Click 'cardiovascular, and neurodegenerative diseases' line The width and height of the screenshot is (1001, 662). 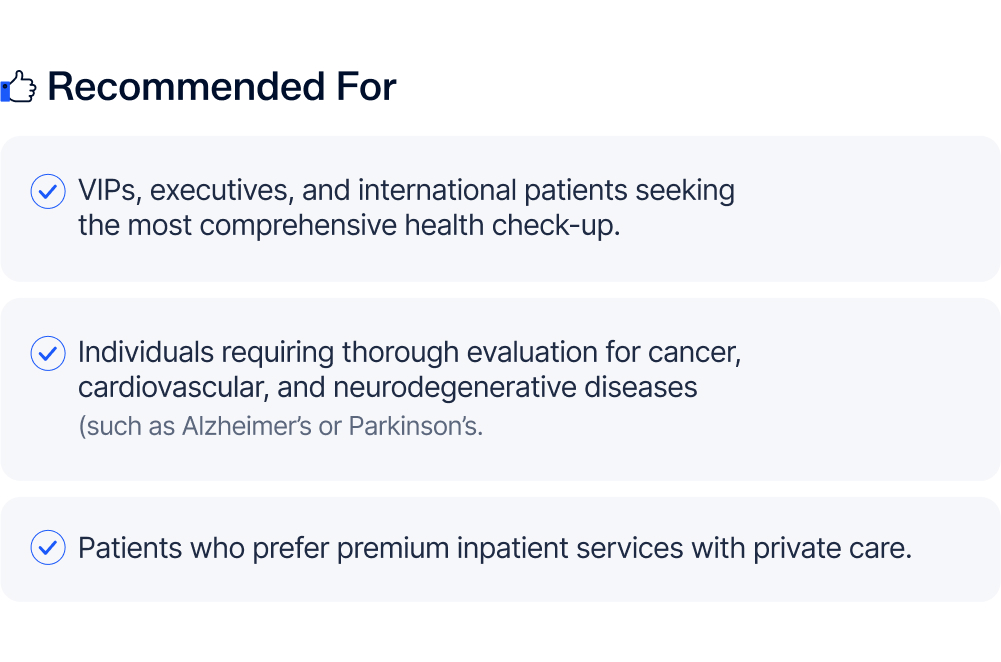[387, 387]
